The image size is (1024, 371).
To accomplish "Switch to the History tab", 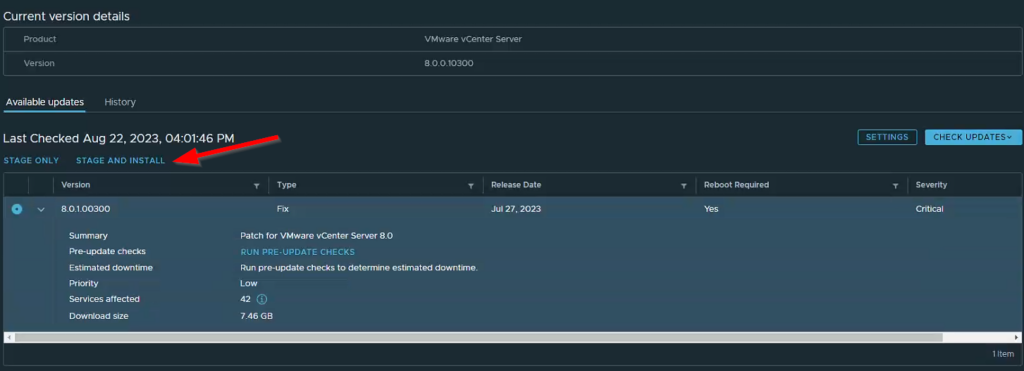I will click(120, 102).
